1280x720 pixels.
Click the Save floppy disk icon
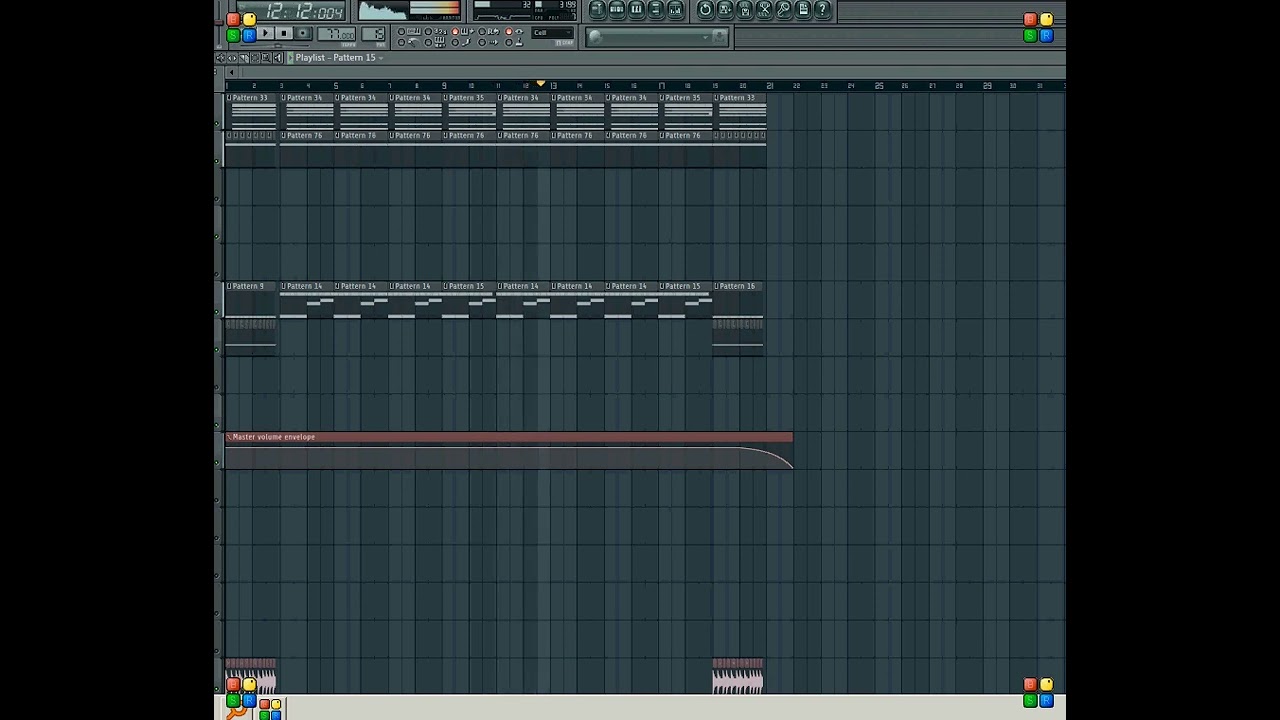pyautogui.click(x=725, y=10)
